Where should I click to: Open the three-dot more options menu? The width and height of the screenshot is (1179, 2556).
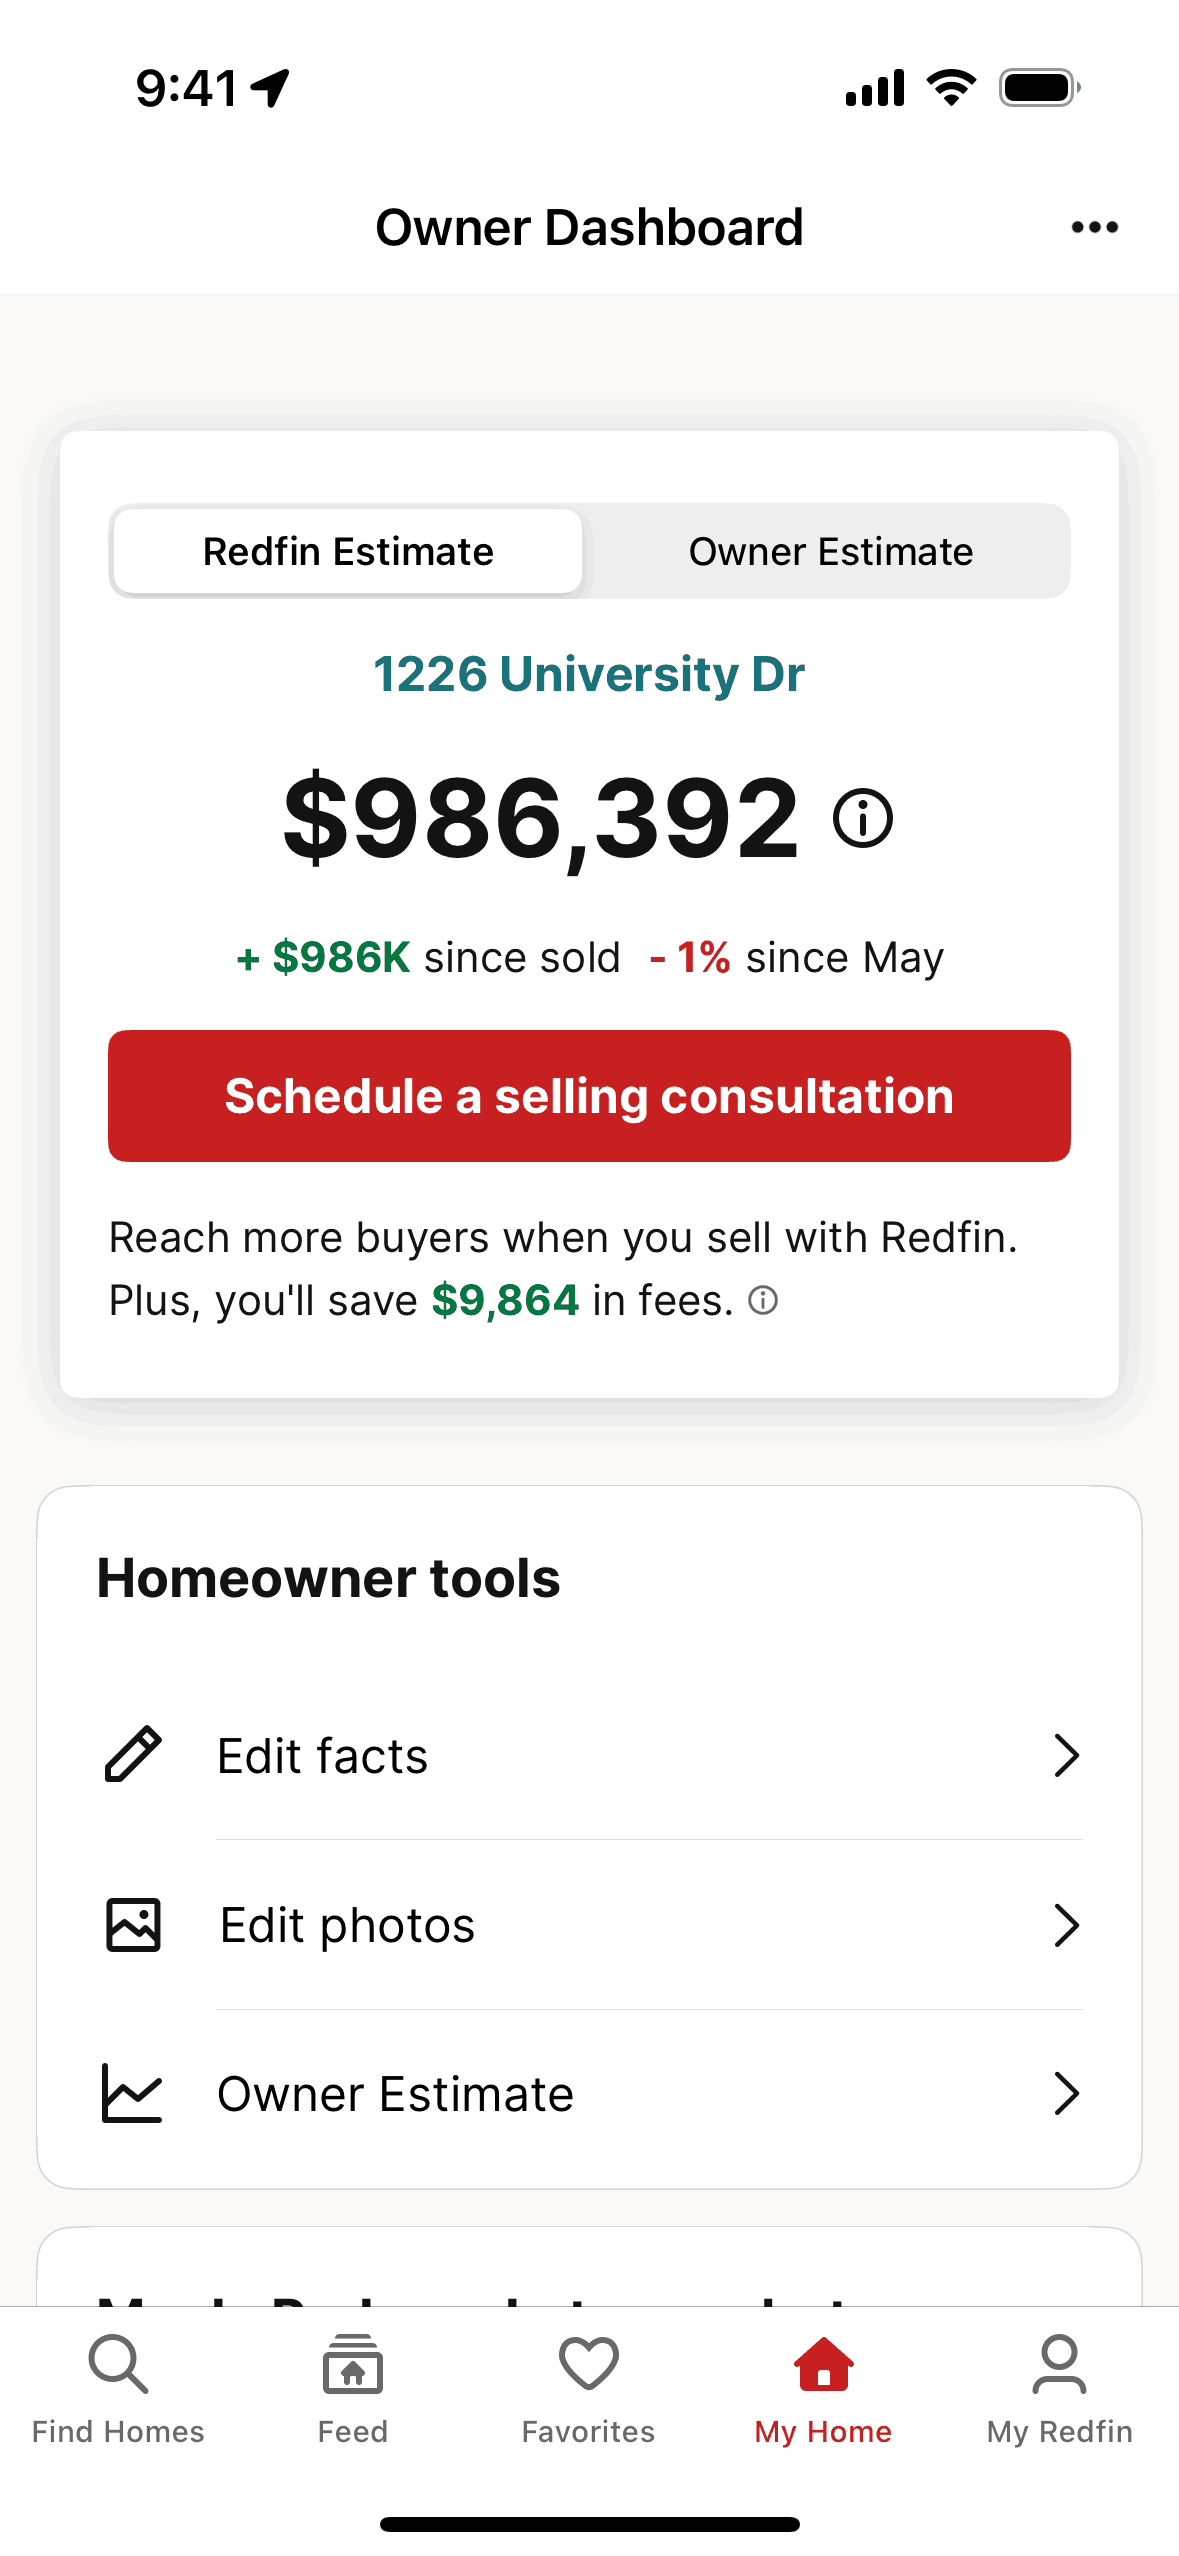1094,228
